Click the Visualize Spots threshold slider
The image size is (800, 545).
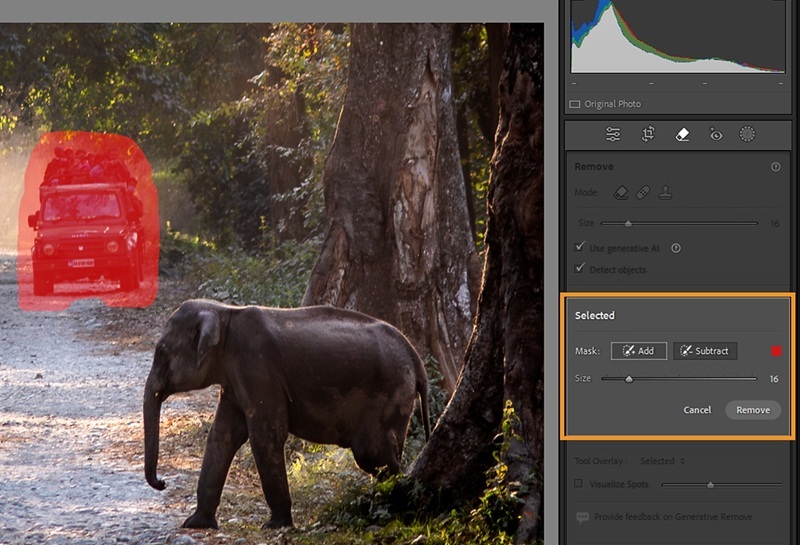point(721,484)
